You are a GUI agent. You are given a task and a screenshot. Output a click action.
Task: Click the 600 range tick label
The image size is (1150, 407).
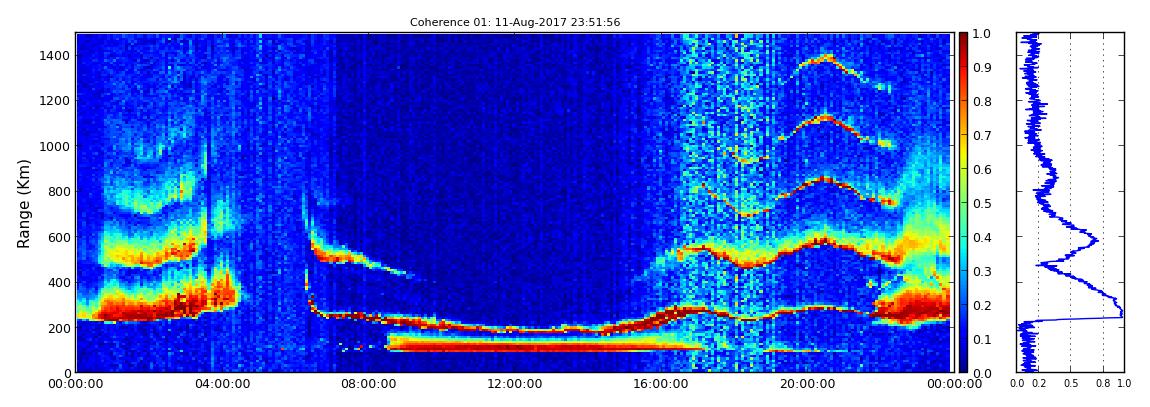pyautogui.click(x=58, y=238)
